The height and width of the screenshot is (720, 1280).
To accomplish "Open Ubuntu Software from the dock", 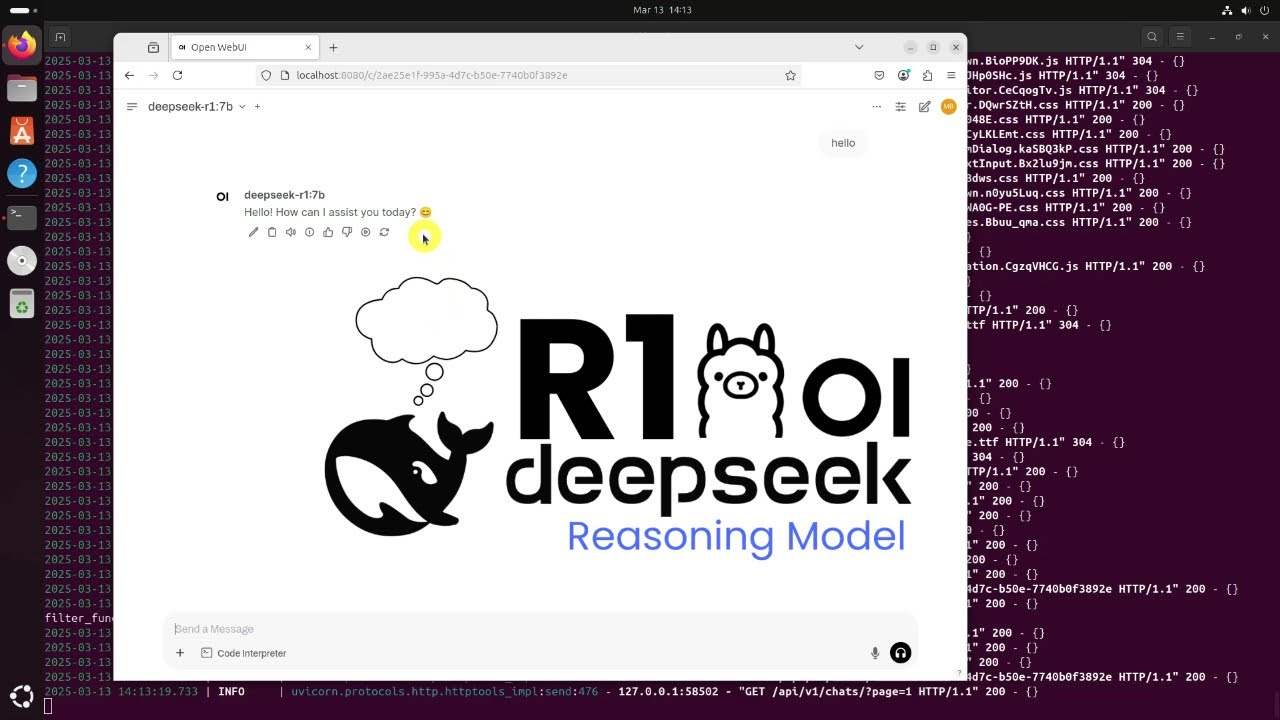I will pyautogui.click(x=21, y=131).
